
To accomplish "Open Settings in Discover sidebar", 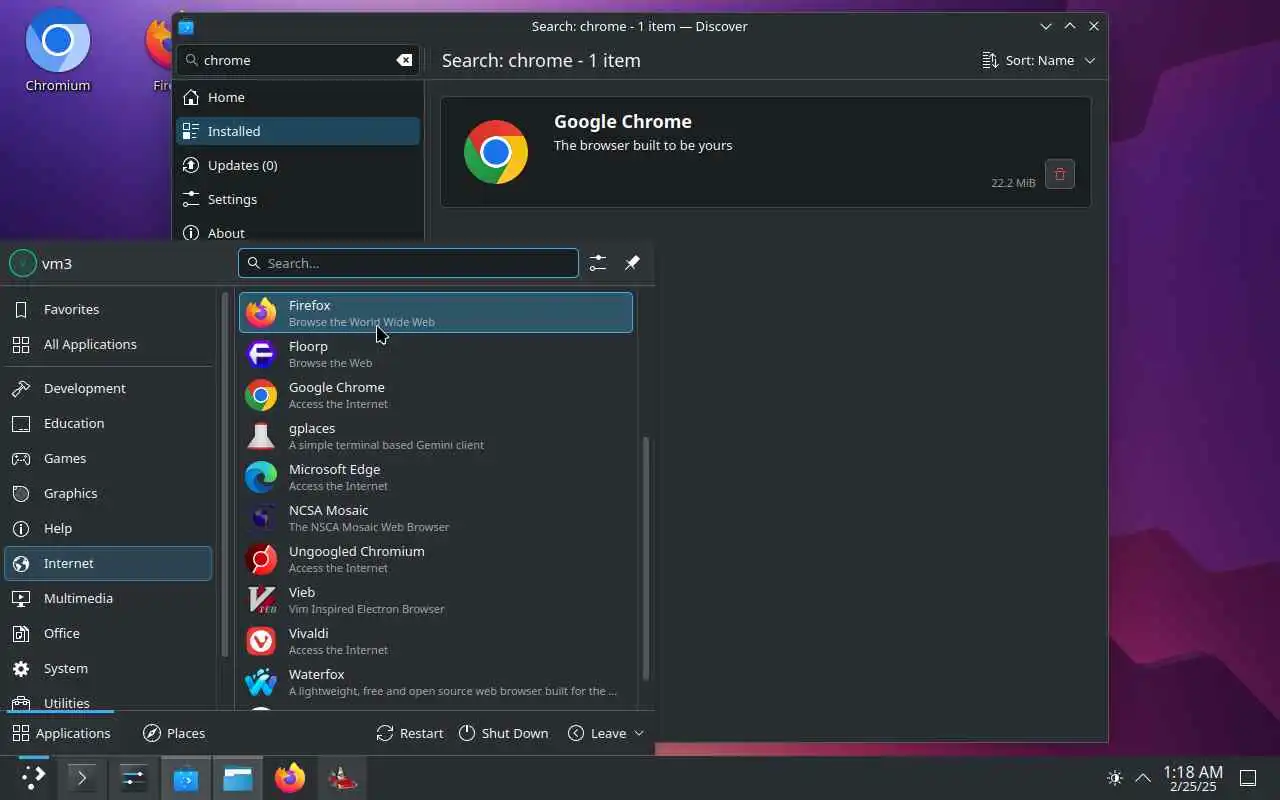I will tap(298, 199).
